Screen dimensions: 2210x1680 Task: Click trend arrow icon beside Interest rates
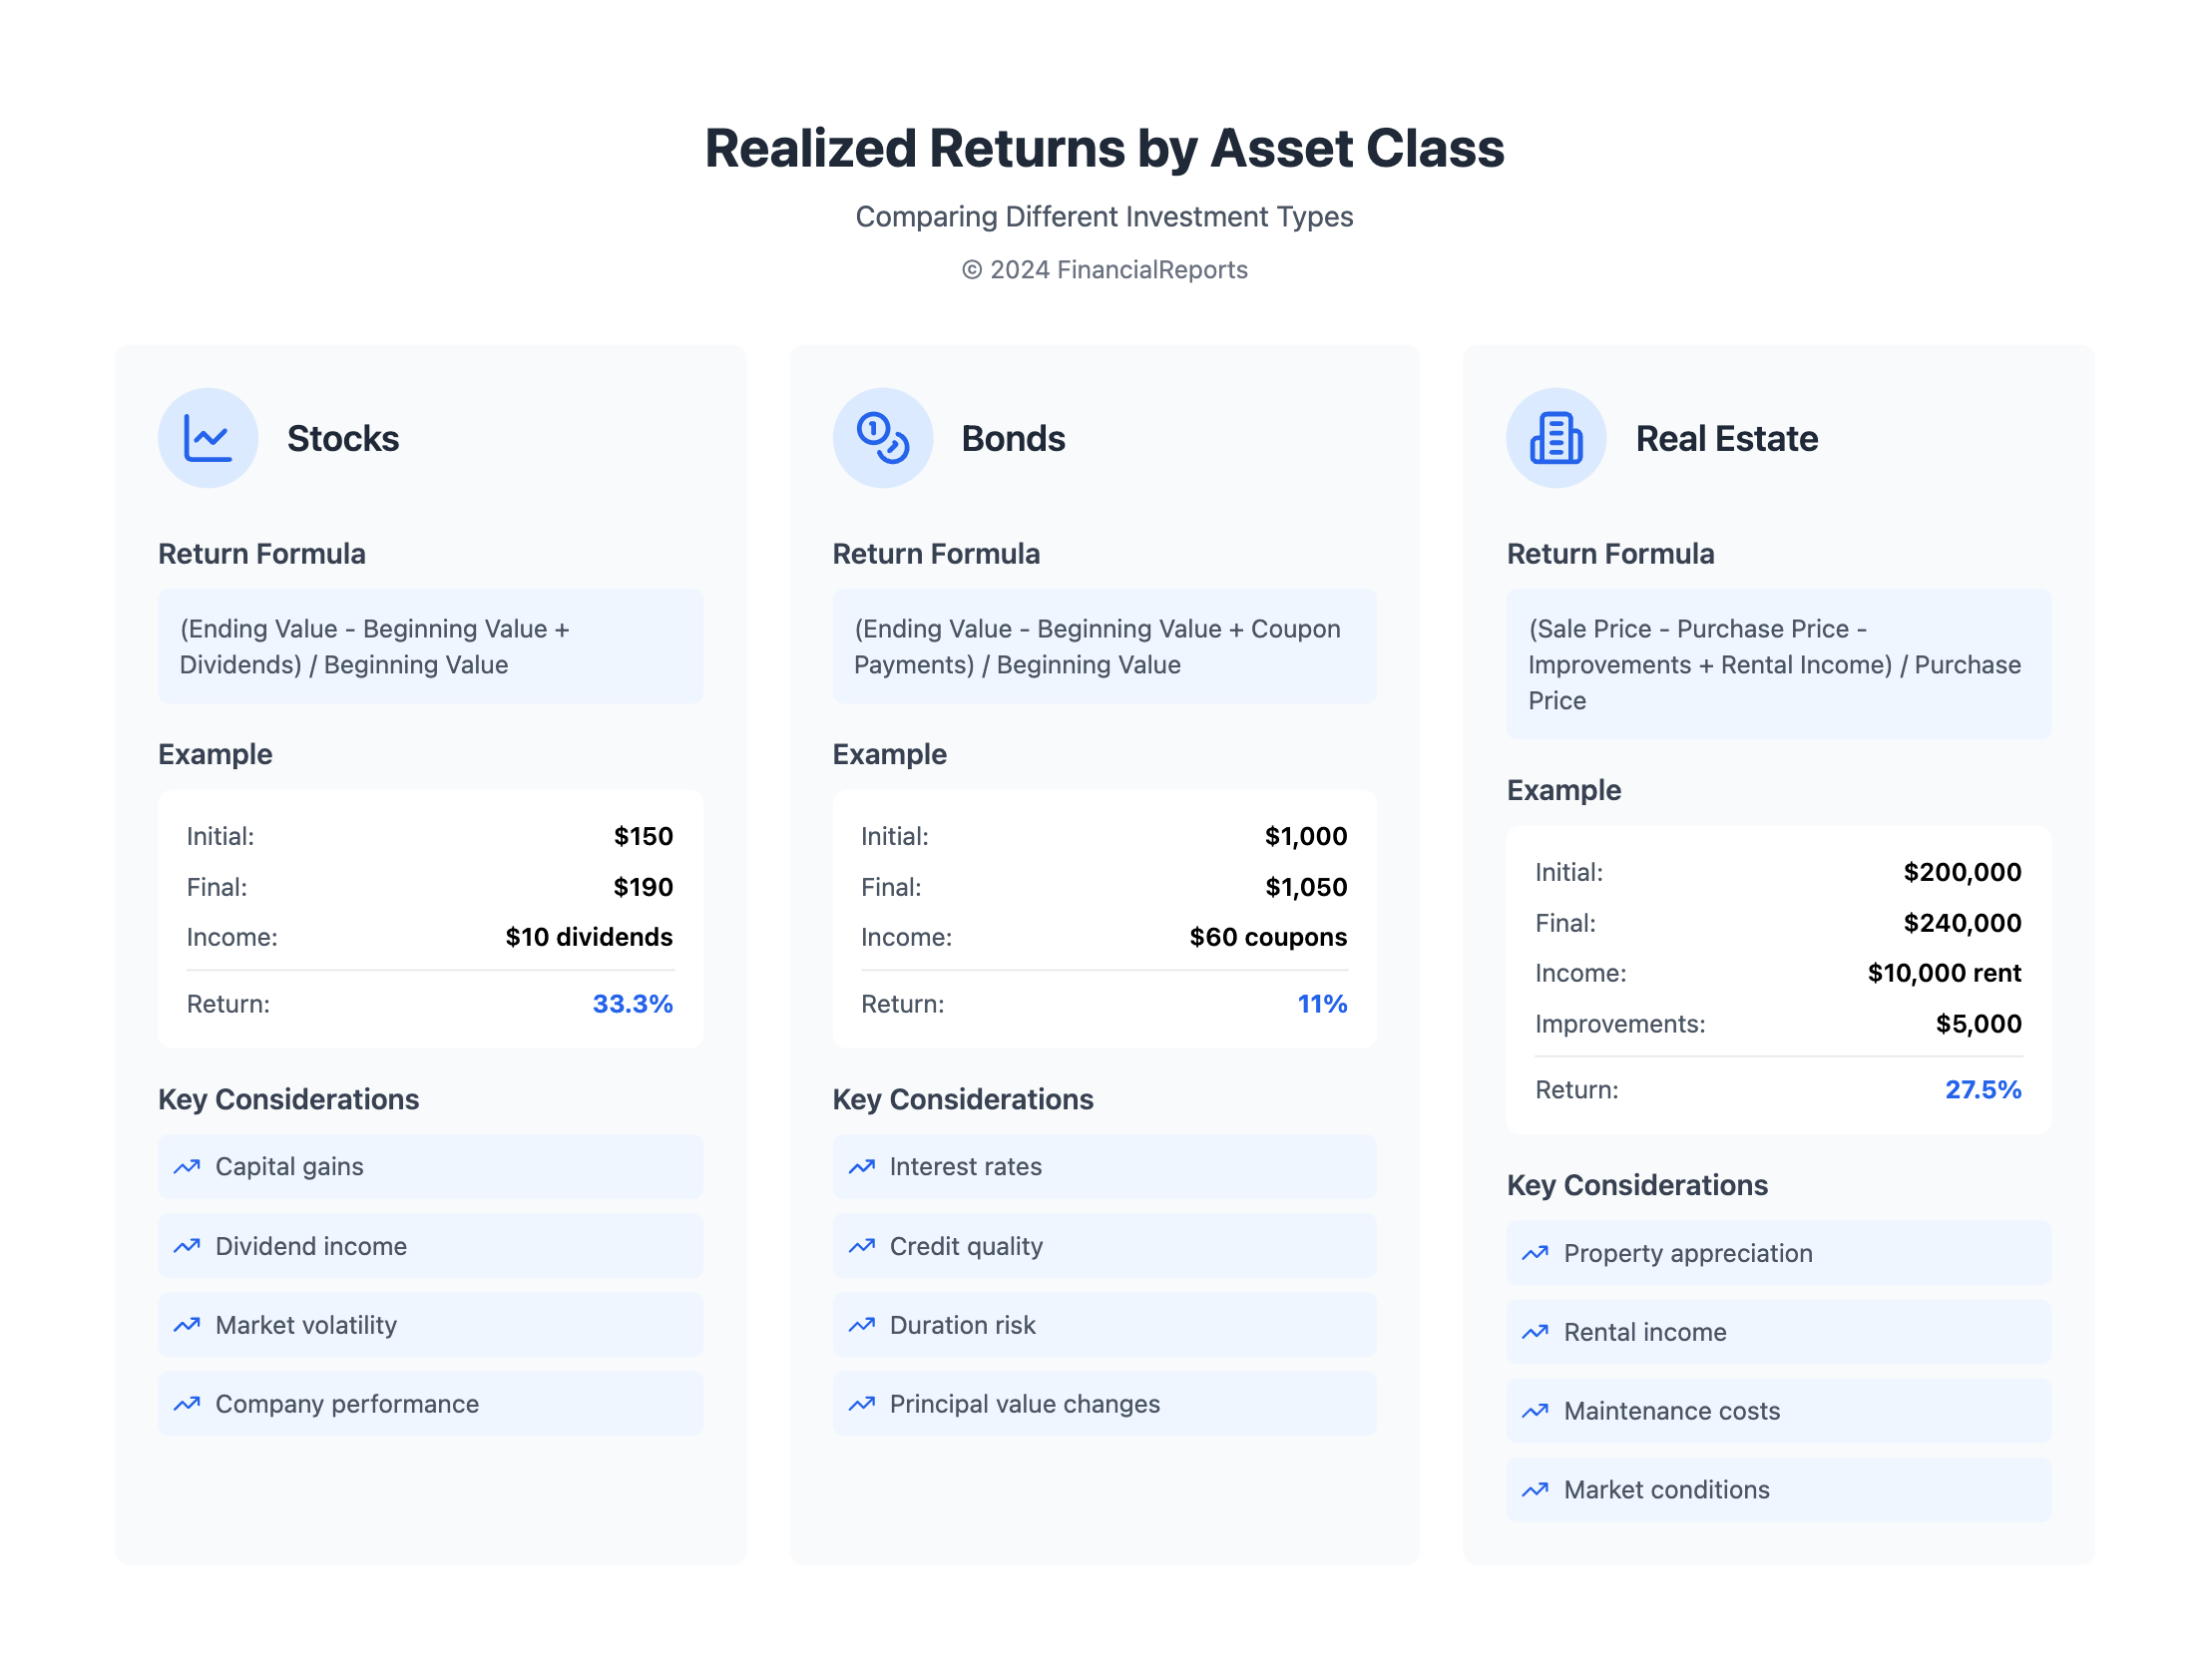[861, 1167]
